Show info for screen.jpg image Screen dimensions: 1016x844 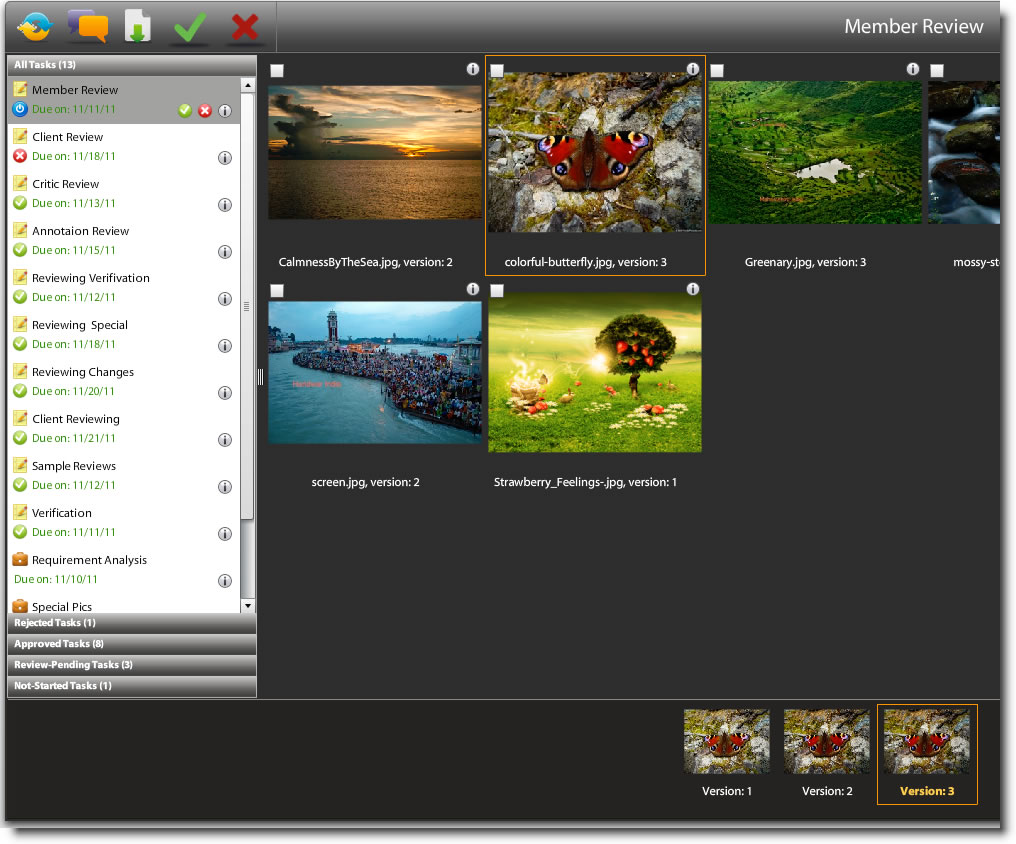(x=473, y=289)
